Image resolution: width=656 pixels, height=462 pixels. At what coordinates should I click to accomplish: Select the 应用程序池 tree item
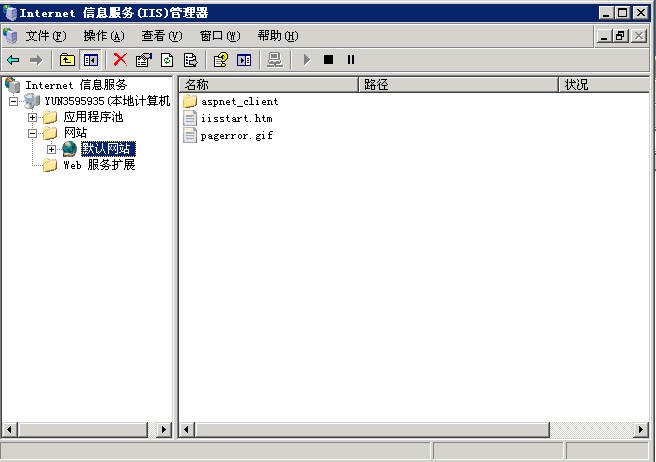coord(93,117)
